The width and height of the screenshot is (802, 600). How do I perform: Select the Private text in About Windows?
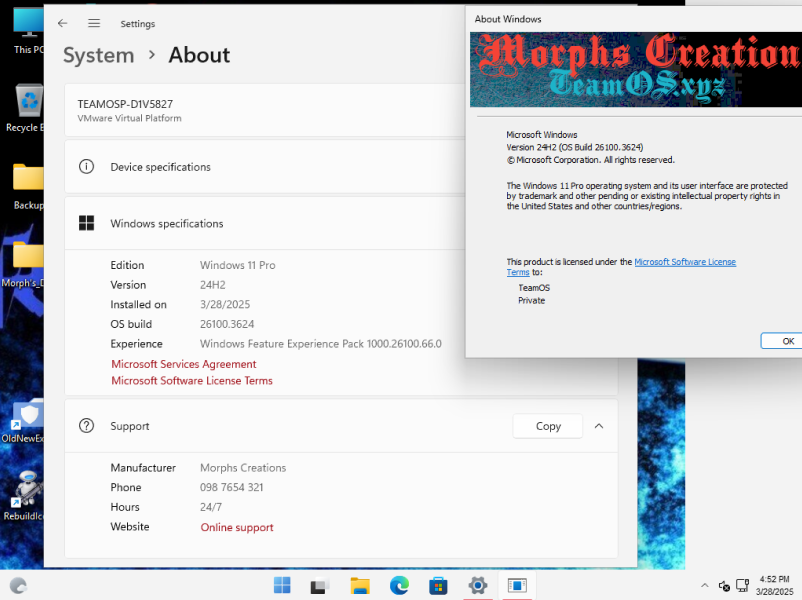pos(531,300)
